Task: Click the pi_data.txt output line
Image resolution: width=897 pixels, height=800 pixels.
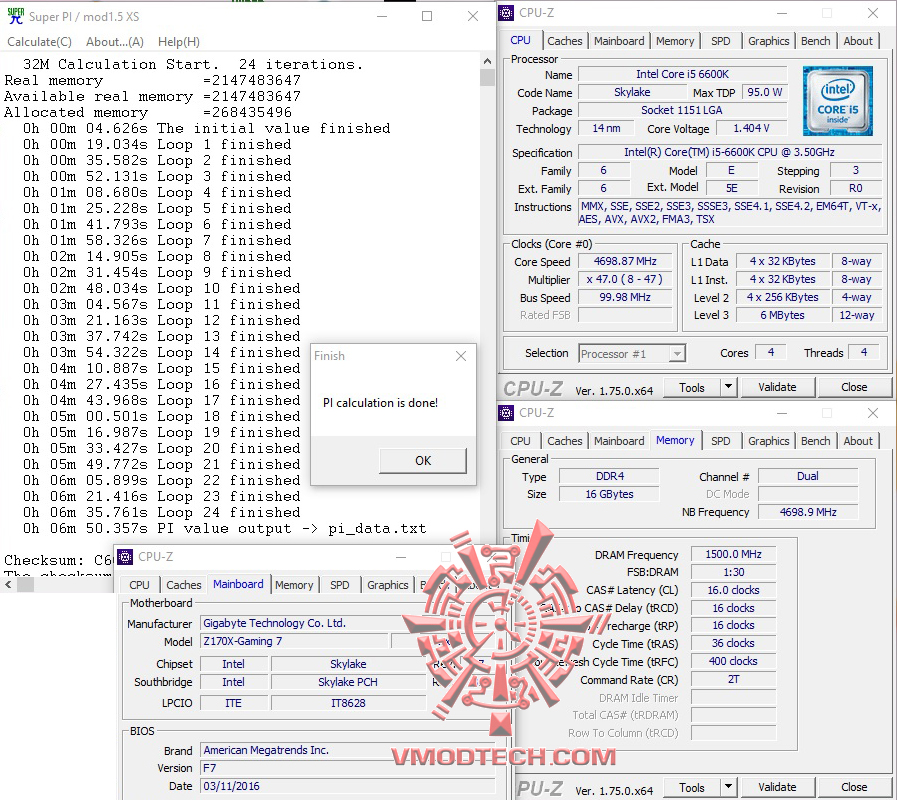Action: tap(224, 529)
